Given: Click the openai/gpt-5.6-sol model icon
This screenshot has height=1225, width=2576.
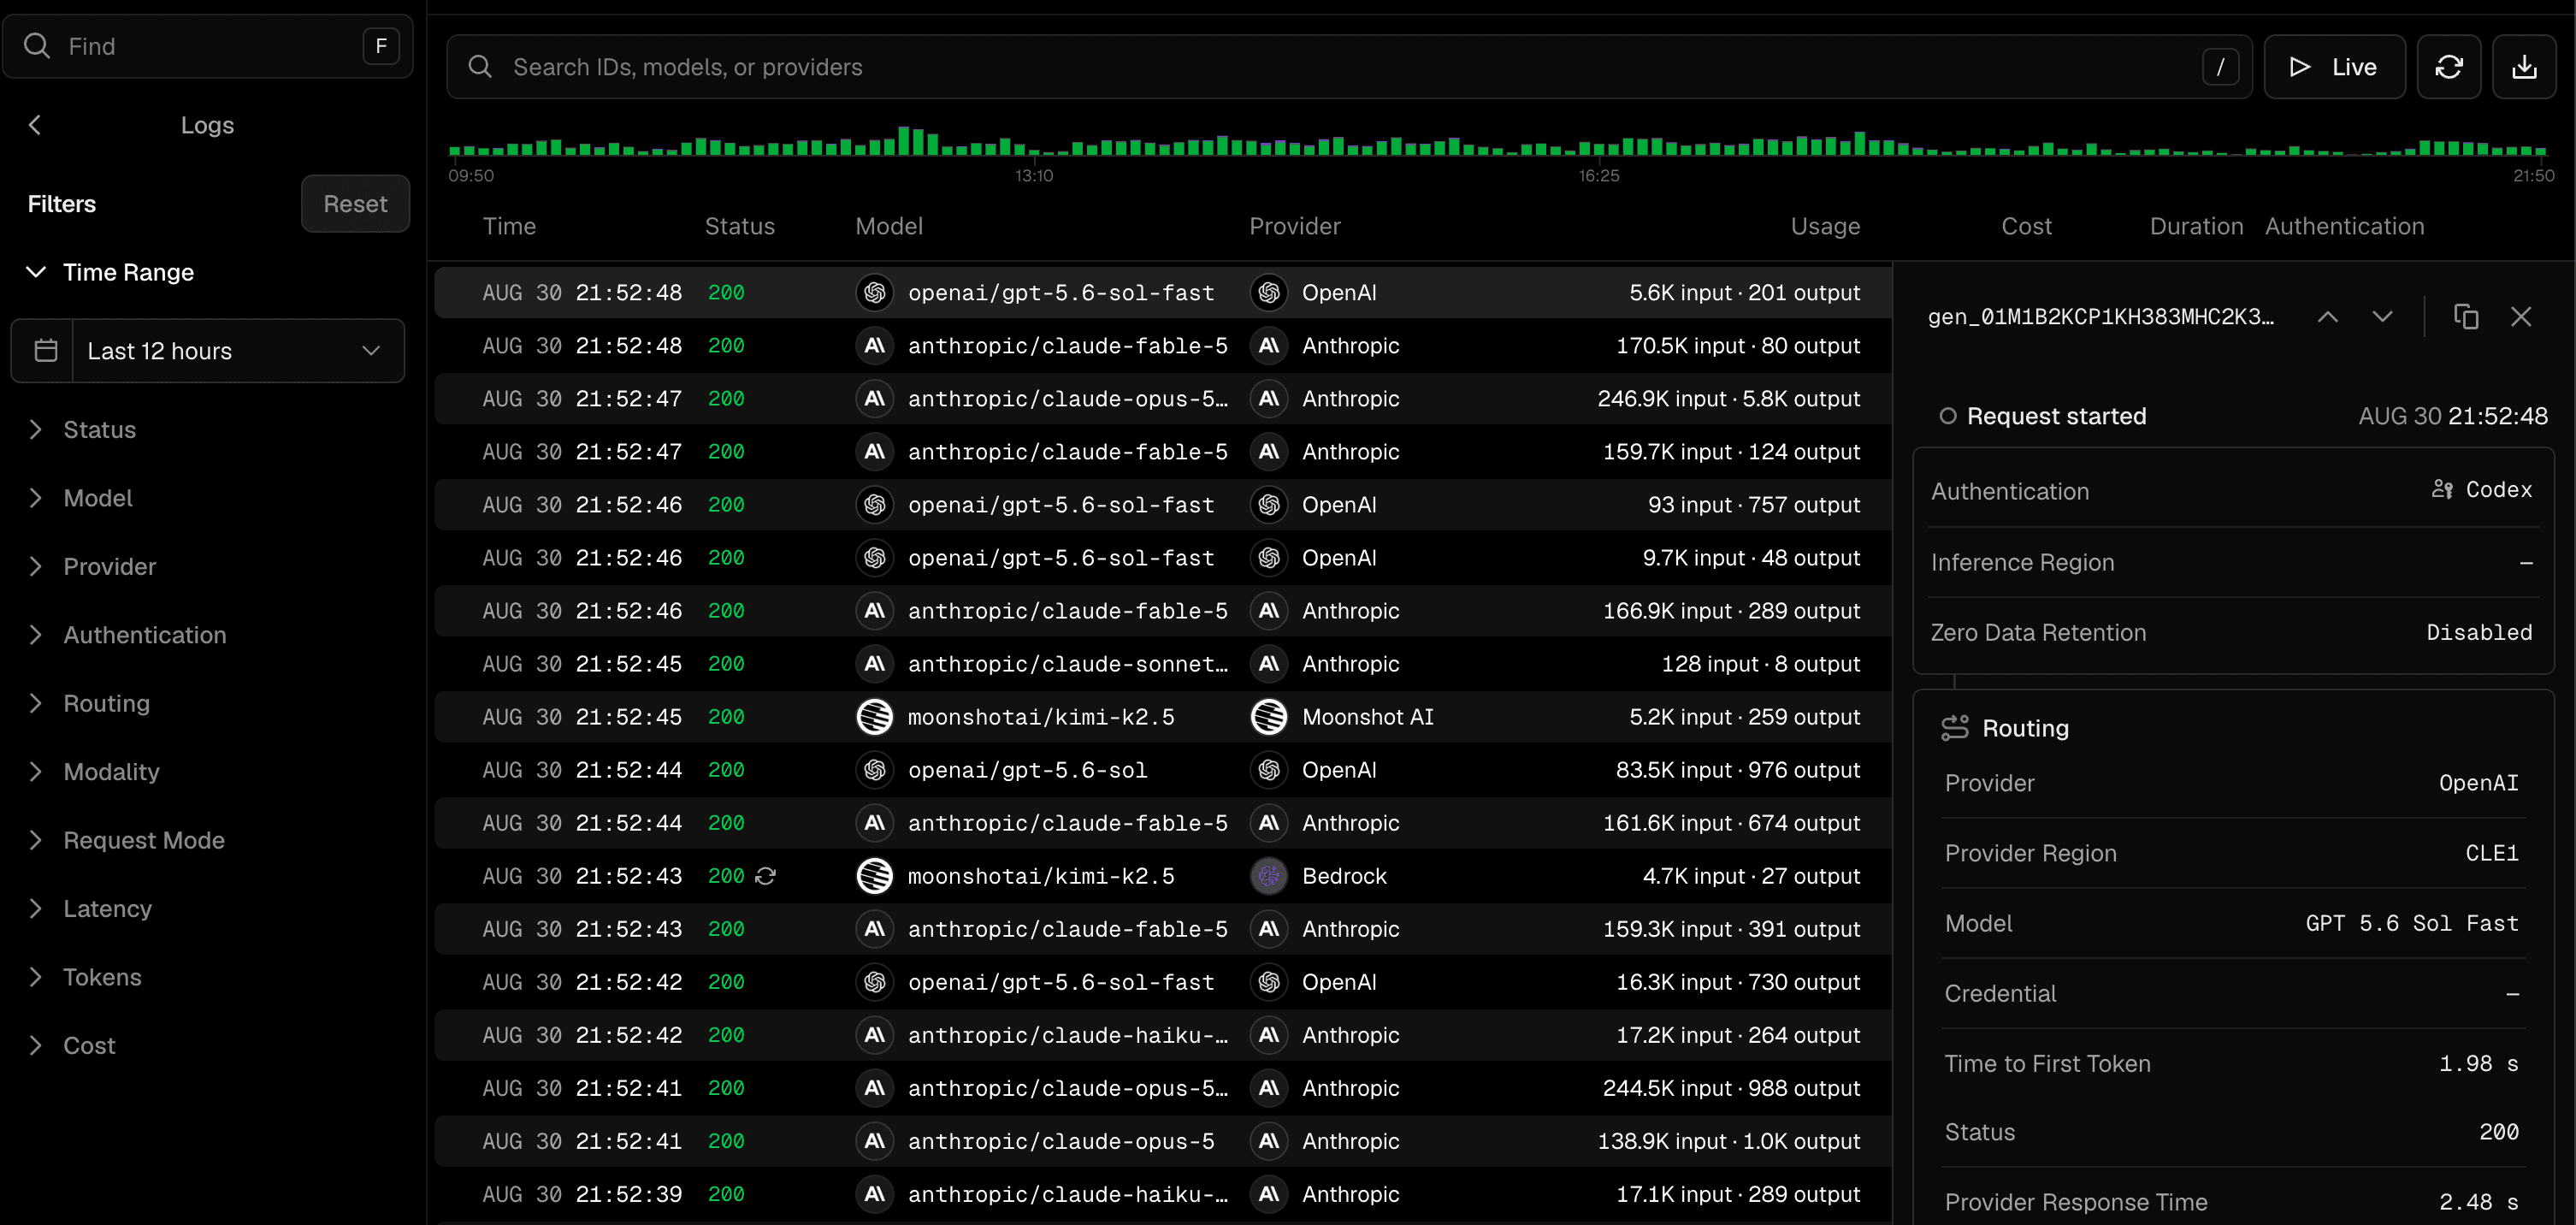Looking at the screenshot, I should point(875,770).
